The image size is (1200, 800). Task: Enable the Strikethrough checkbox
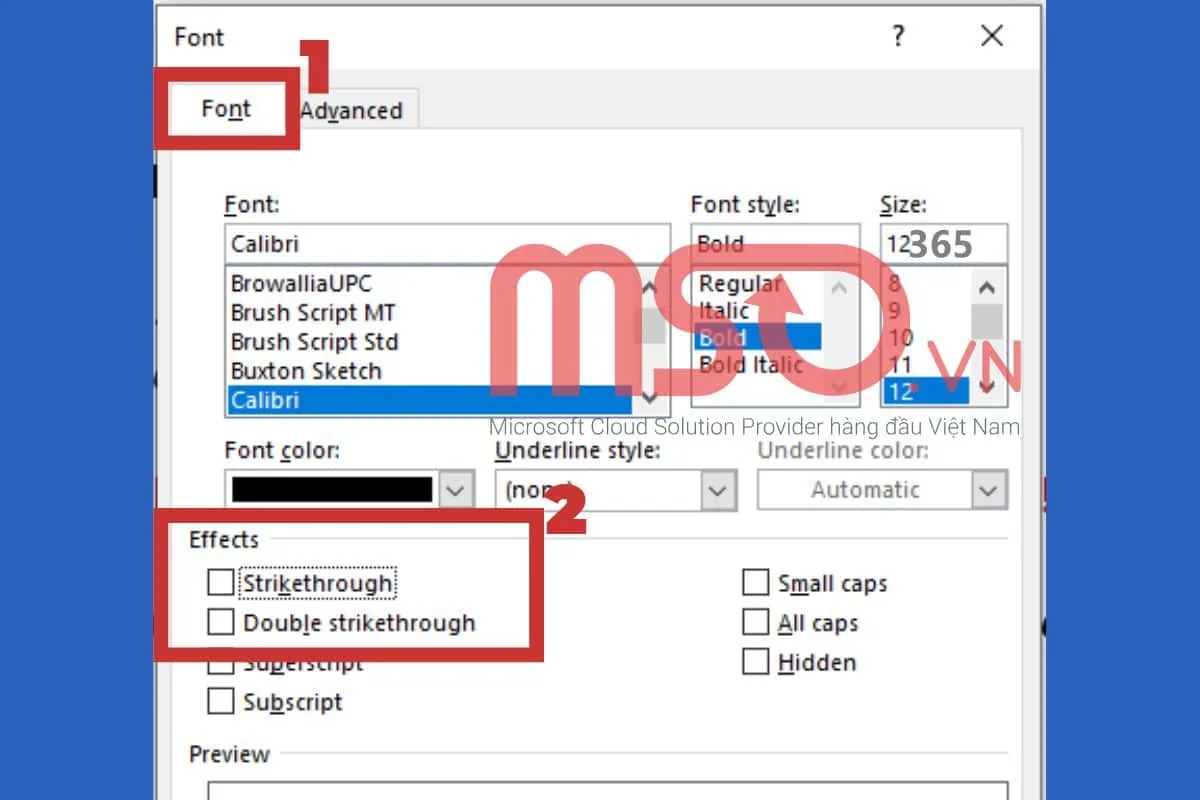pyautogui.click(x=221, y=583)
